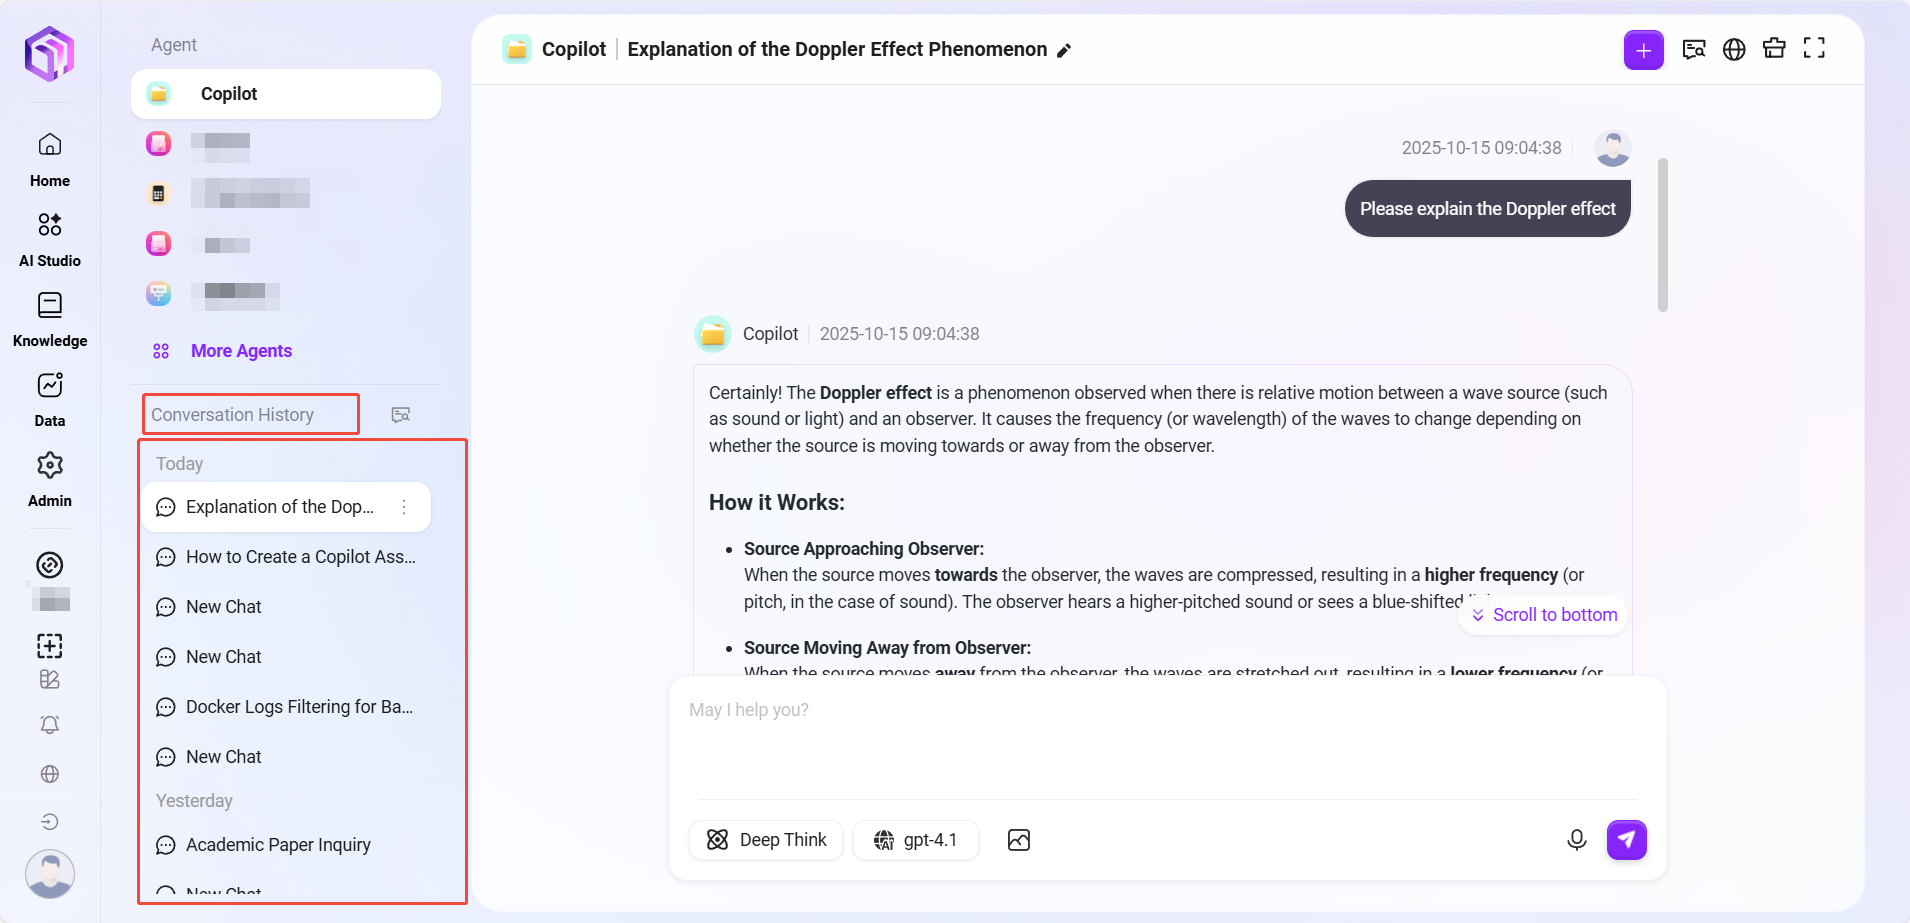Click the purple new chat plus button
Image resolution: width=1910 pixels, height=923 pixels.
click(1643, 50)
